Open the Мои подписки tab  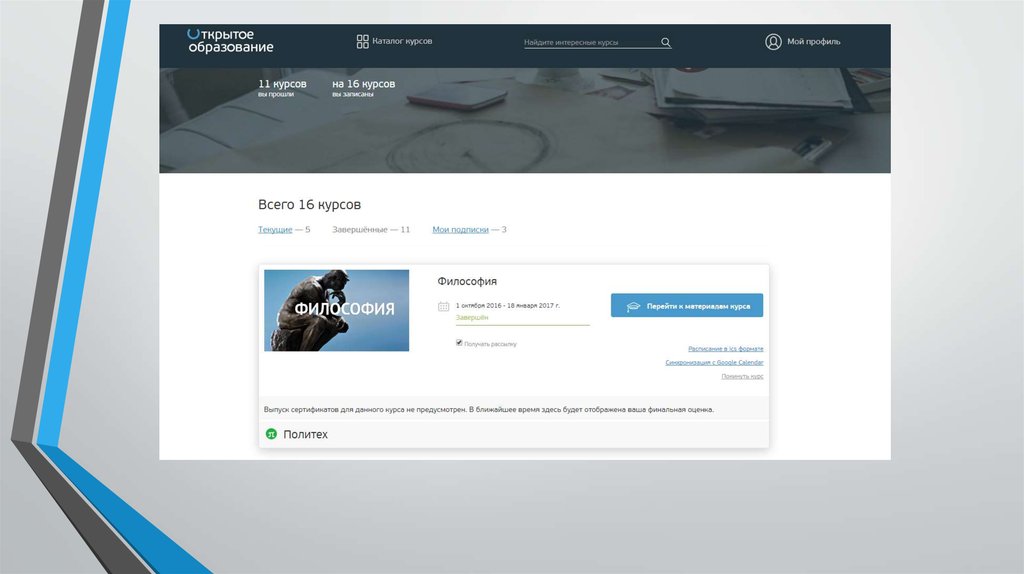click(460, 230)
